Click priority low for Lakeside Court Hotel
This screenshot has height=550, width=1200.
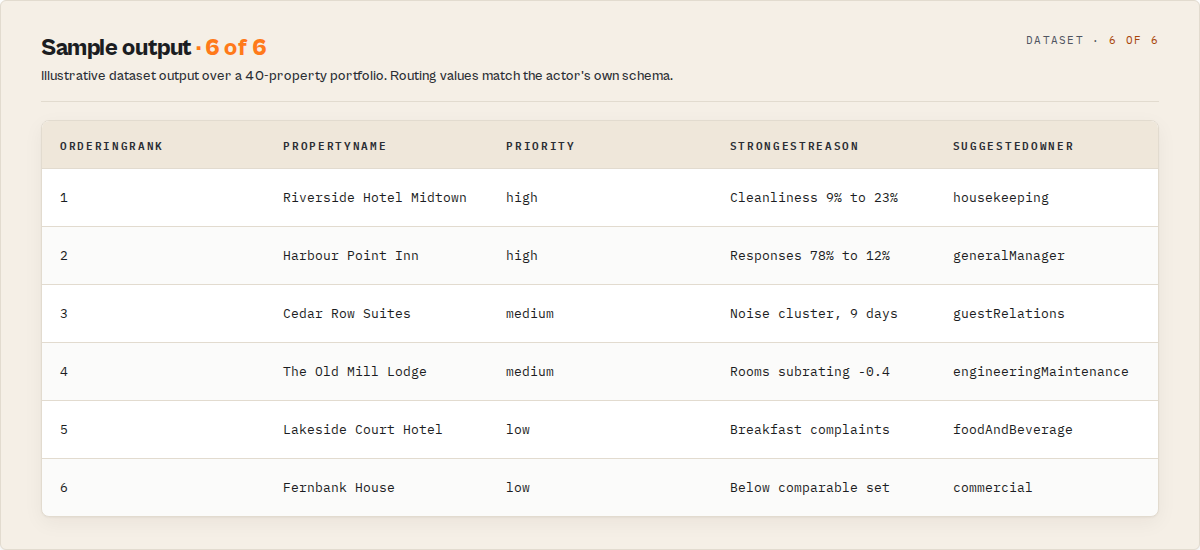pos(518,430)
